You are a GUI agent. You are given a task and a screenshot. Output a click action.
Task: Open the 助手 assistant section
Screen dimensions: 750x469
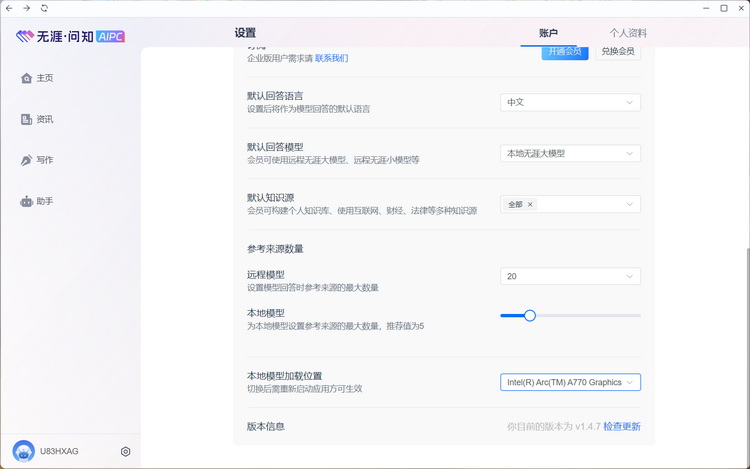click(37, 201)
